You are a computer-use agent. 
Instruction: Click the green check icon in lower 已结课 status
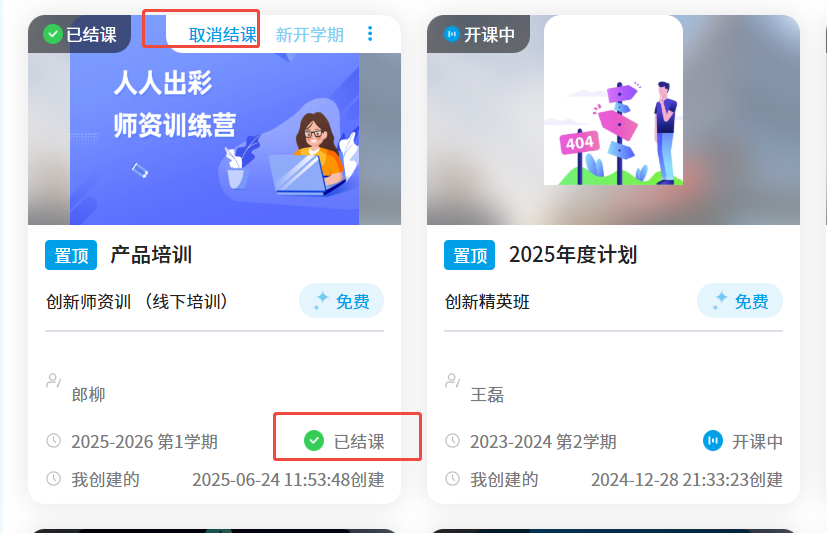(x=314, y=441)
